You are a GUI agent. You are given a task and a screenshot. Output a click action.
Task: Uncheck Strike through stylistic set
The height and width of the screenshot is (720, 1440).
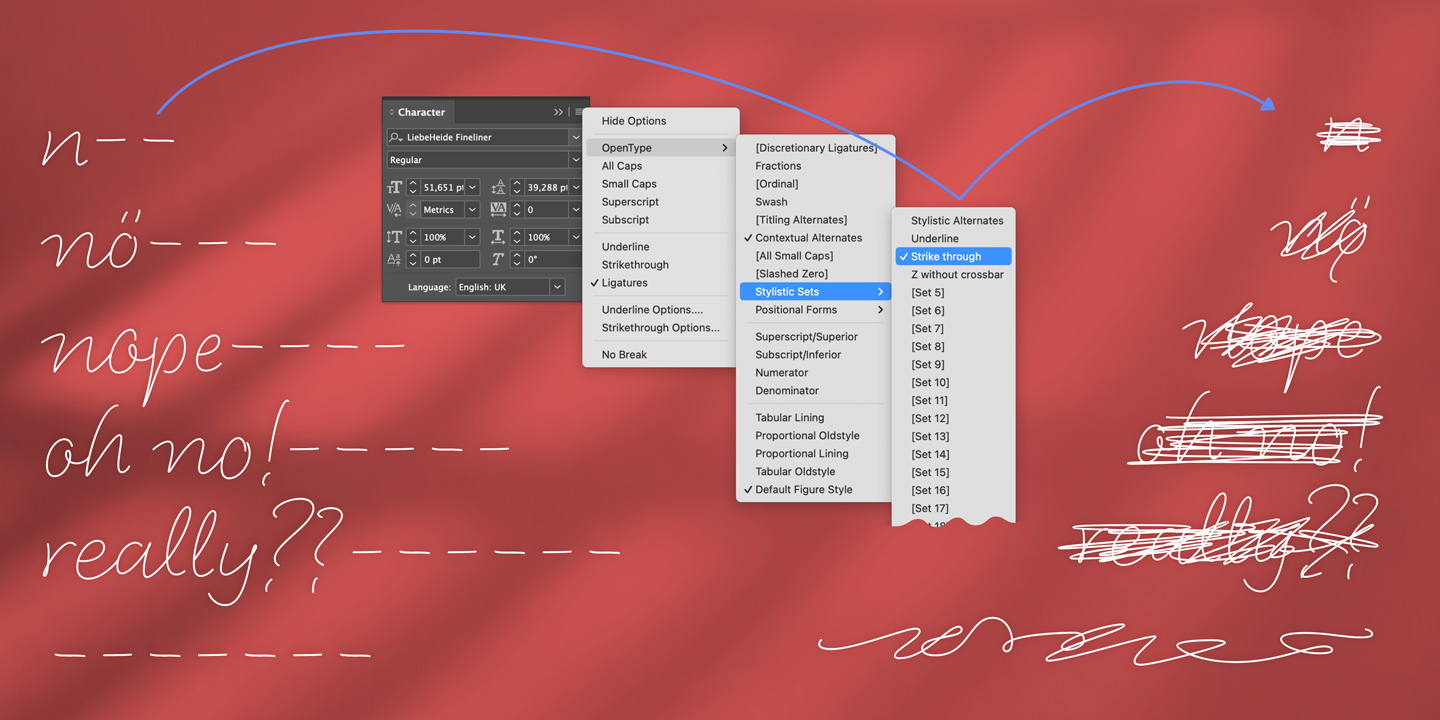pyautogui.click(x=954, y=257)
